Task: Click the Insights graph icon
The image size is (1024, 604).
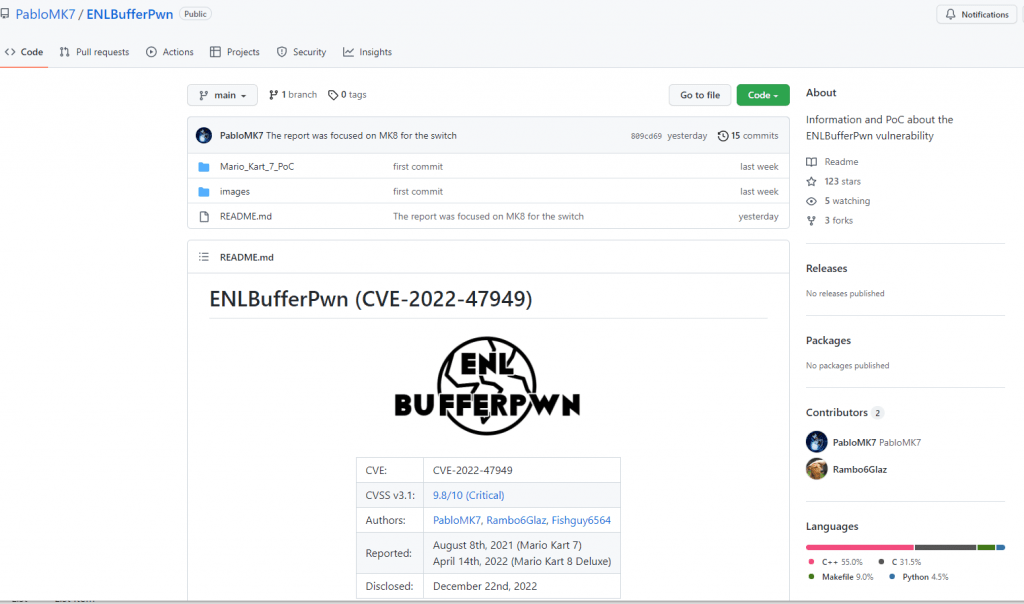Action: click(349, 52)
